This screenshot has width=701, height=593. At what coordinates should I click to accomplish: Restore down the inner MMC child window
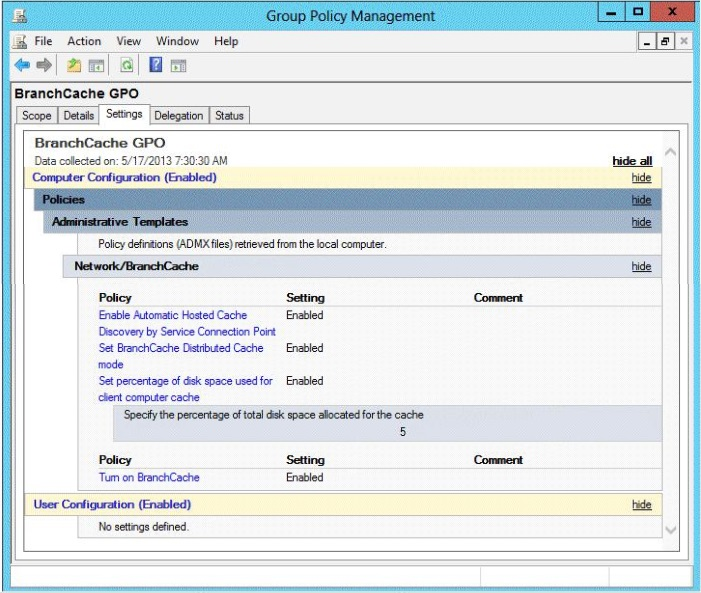point(665,42)
